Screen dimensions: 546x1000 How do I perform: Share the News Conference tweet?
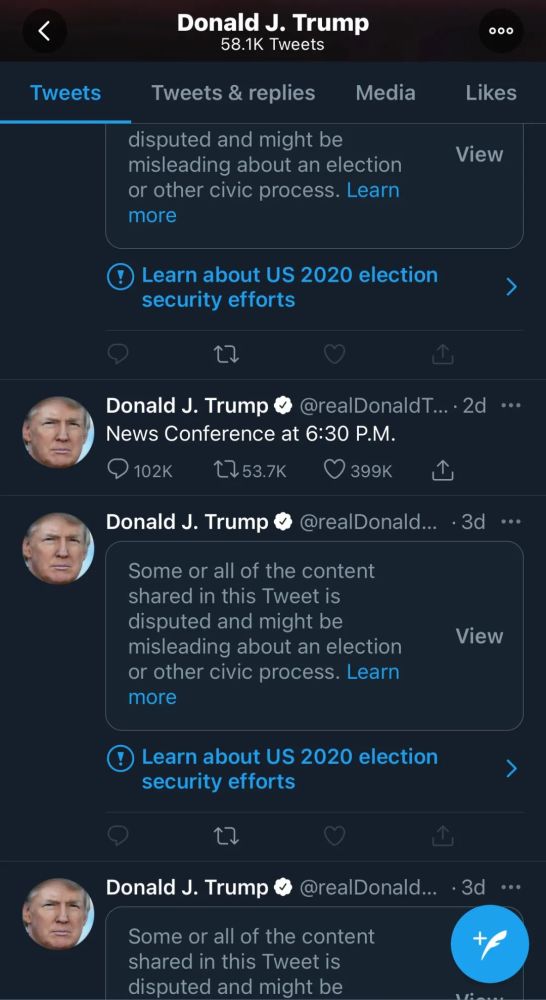pyautogui.click(x=442, y=471)
